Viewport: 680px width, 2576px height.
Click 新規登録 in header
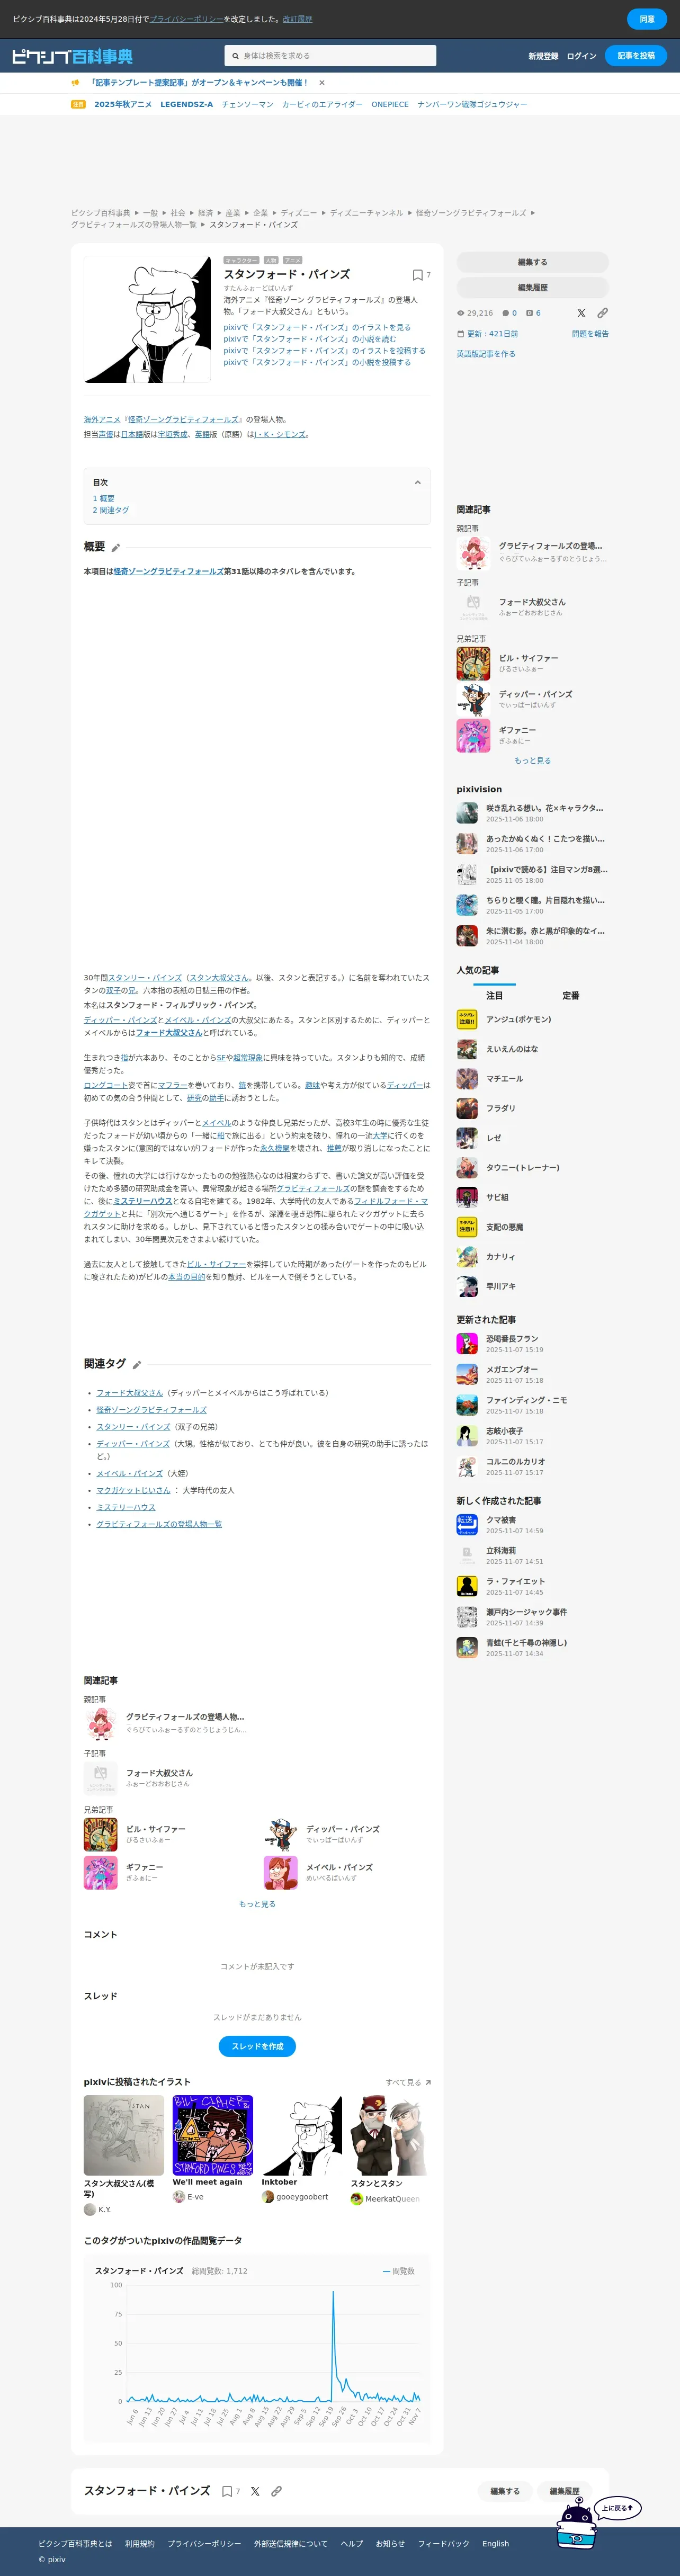(x=543, y=56)
